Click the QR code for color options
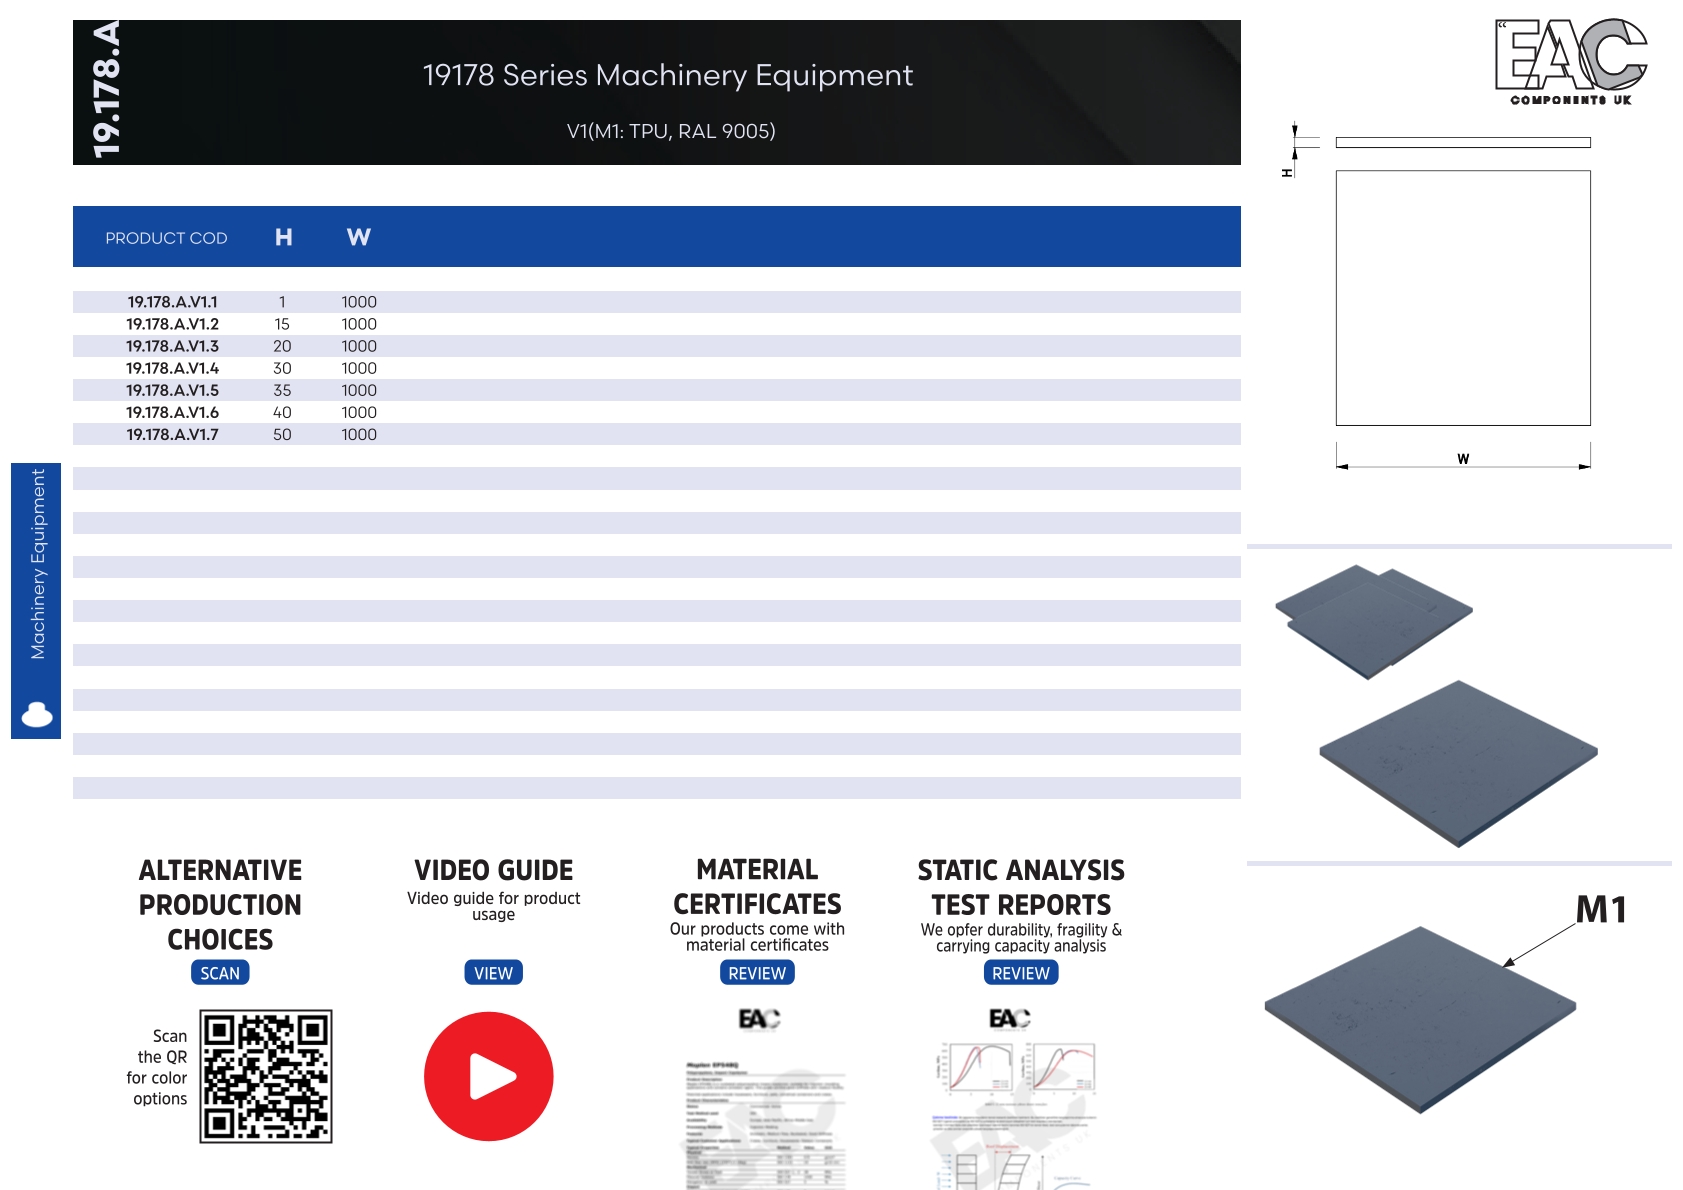 266,1076
